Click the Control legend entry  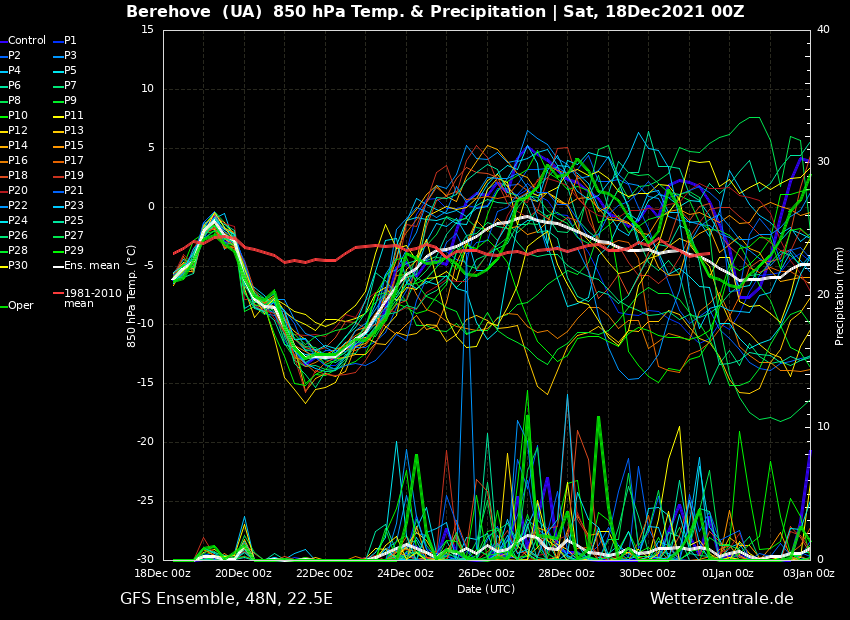pos(26,41)
